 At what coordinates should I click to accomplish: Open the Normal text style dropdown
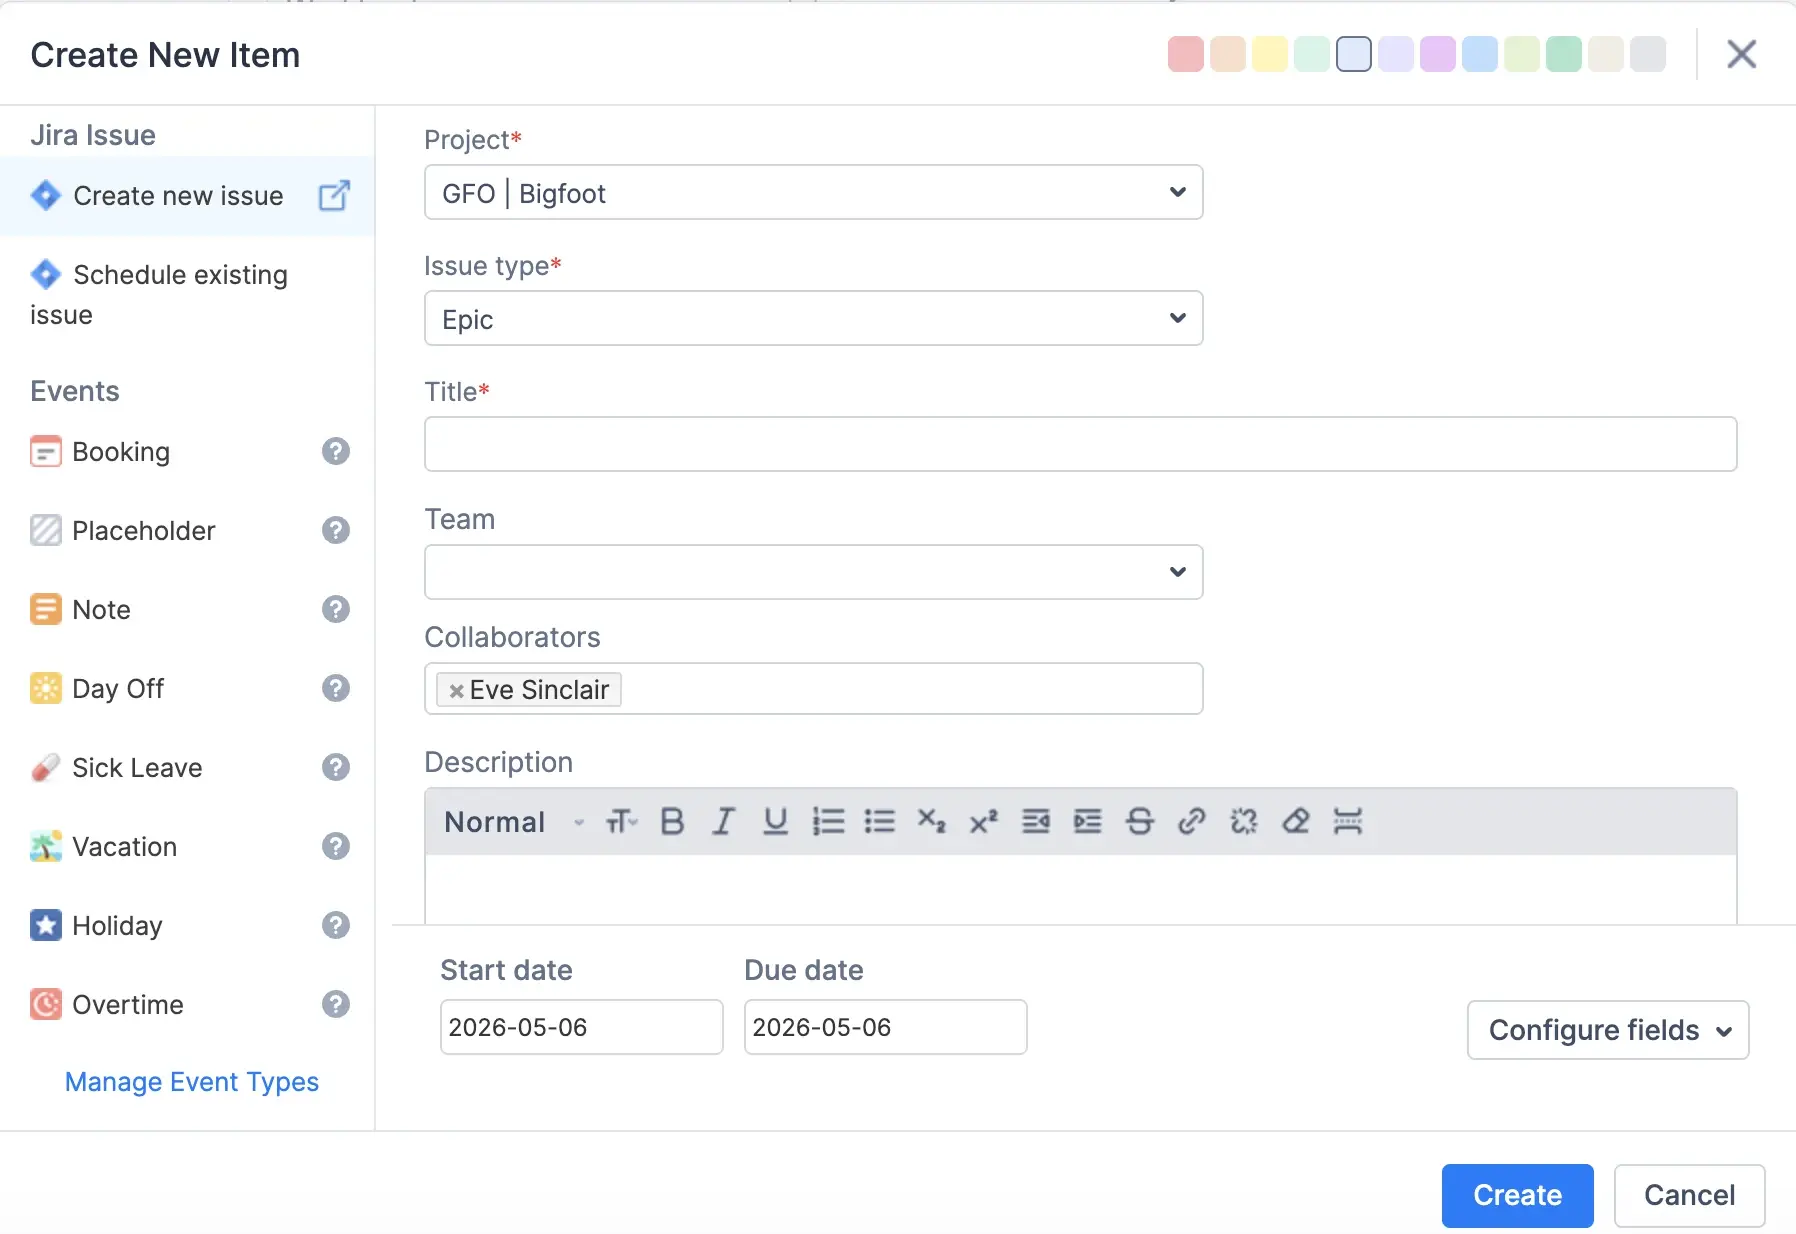tap(514, 822)
